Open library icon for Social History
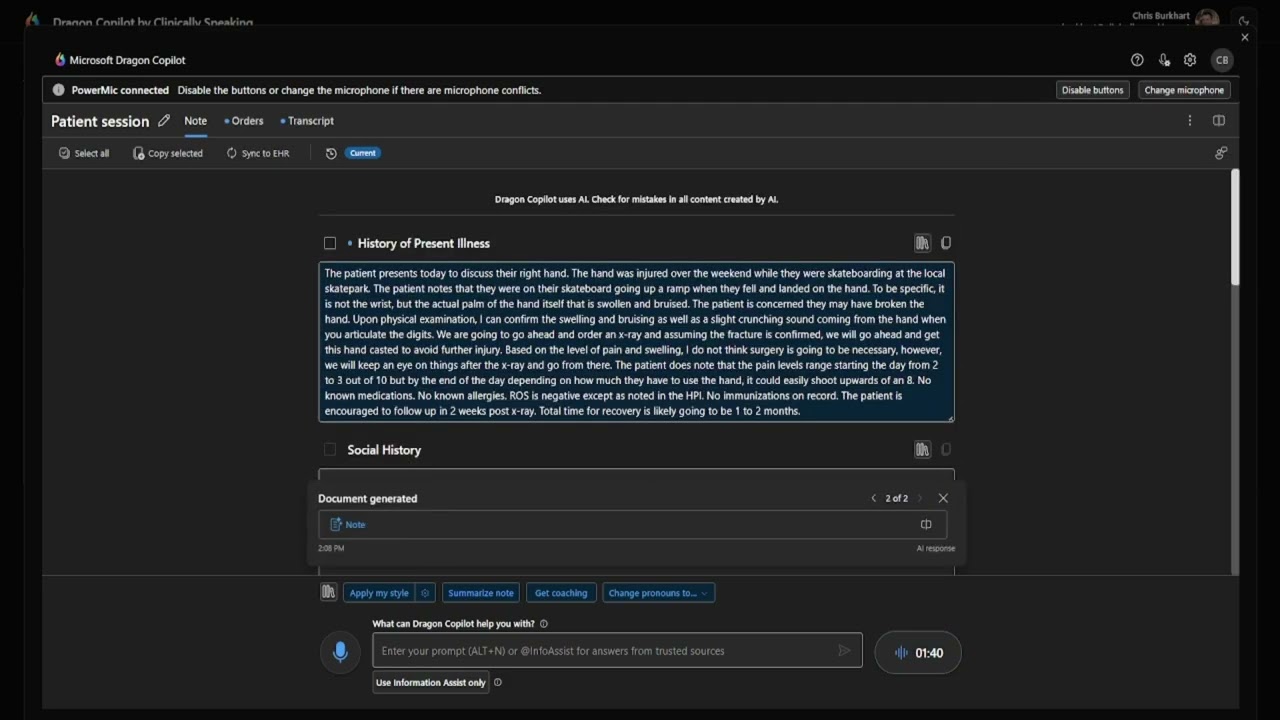 point(922,450)
